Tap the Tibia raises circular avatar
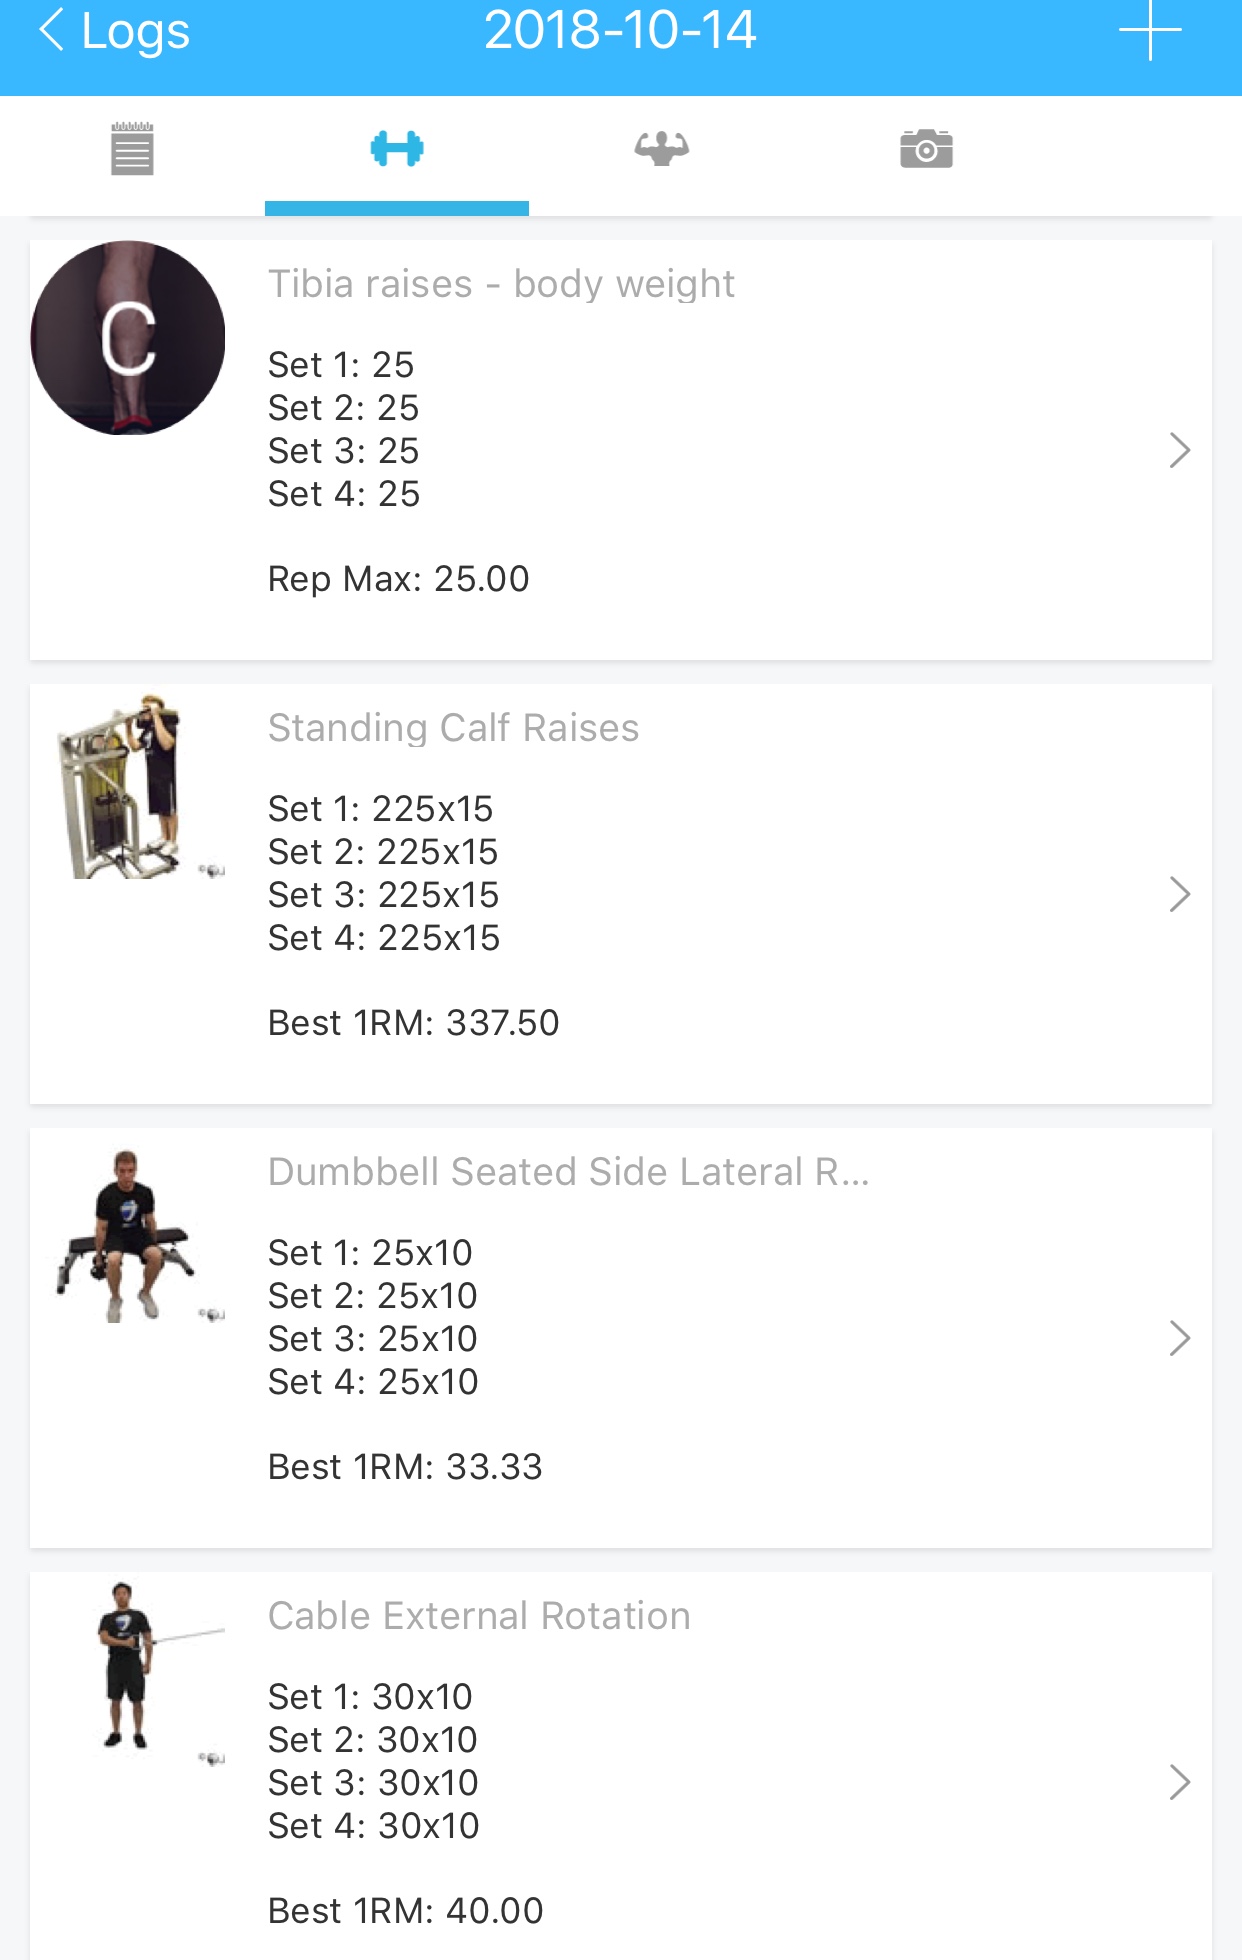Image resolution: width=1242 pixels, height=1960 pixels. (128, 338)
